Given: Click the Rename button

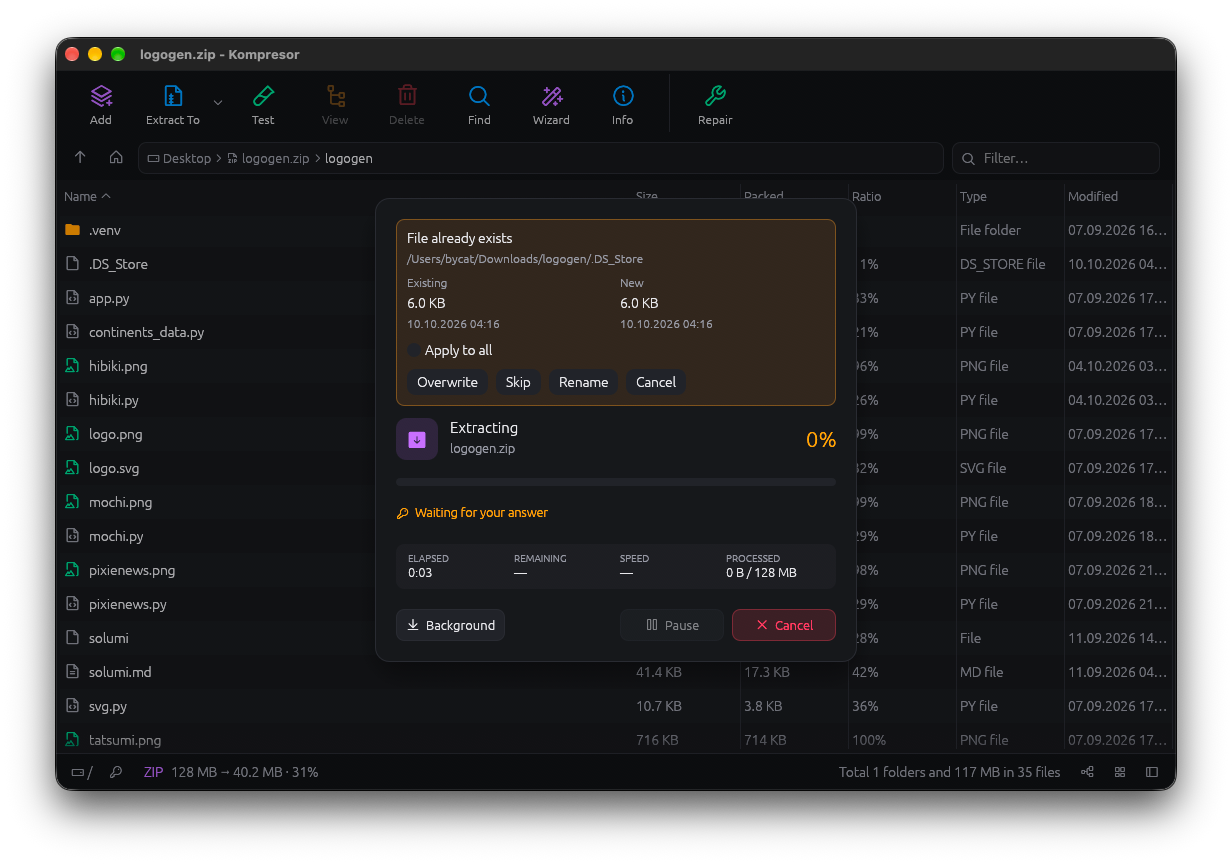Looking at the screenshot, I should (x=584, y=382).
